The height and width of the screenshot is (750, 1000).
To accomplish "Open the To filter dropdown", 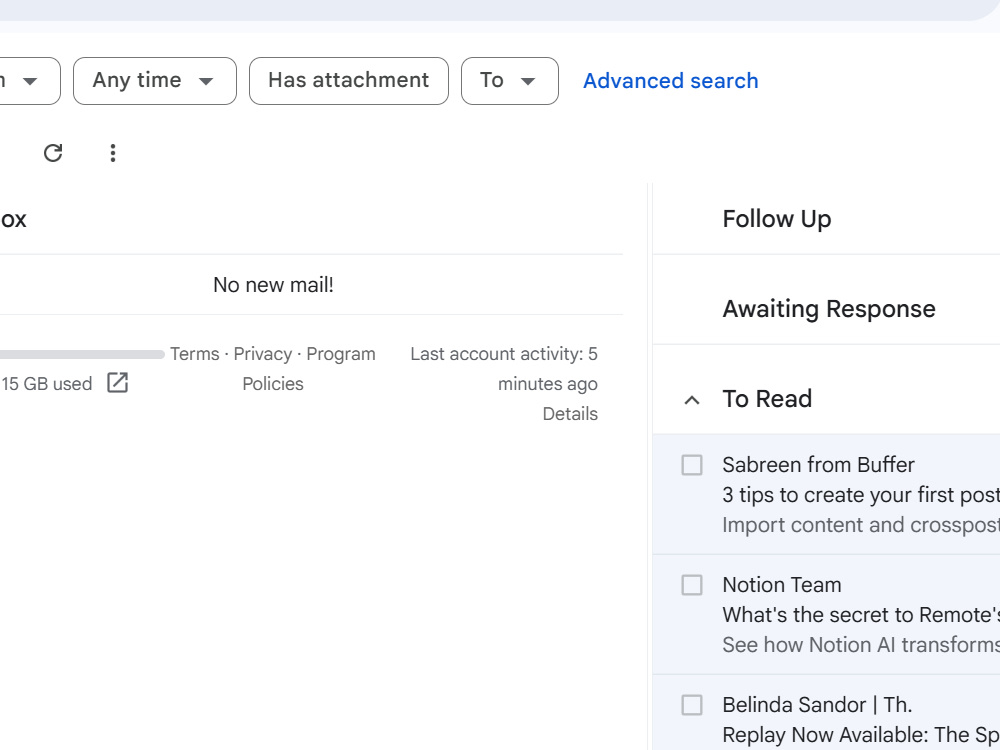I will point(510,81).
